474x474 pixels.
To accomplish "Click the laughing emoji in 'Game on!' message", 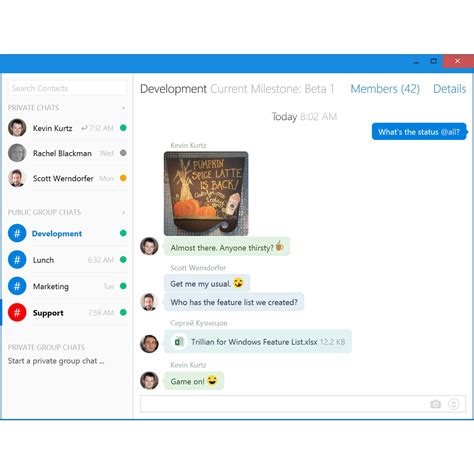I will pyautogui.click(x=212, y=380).
